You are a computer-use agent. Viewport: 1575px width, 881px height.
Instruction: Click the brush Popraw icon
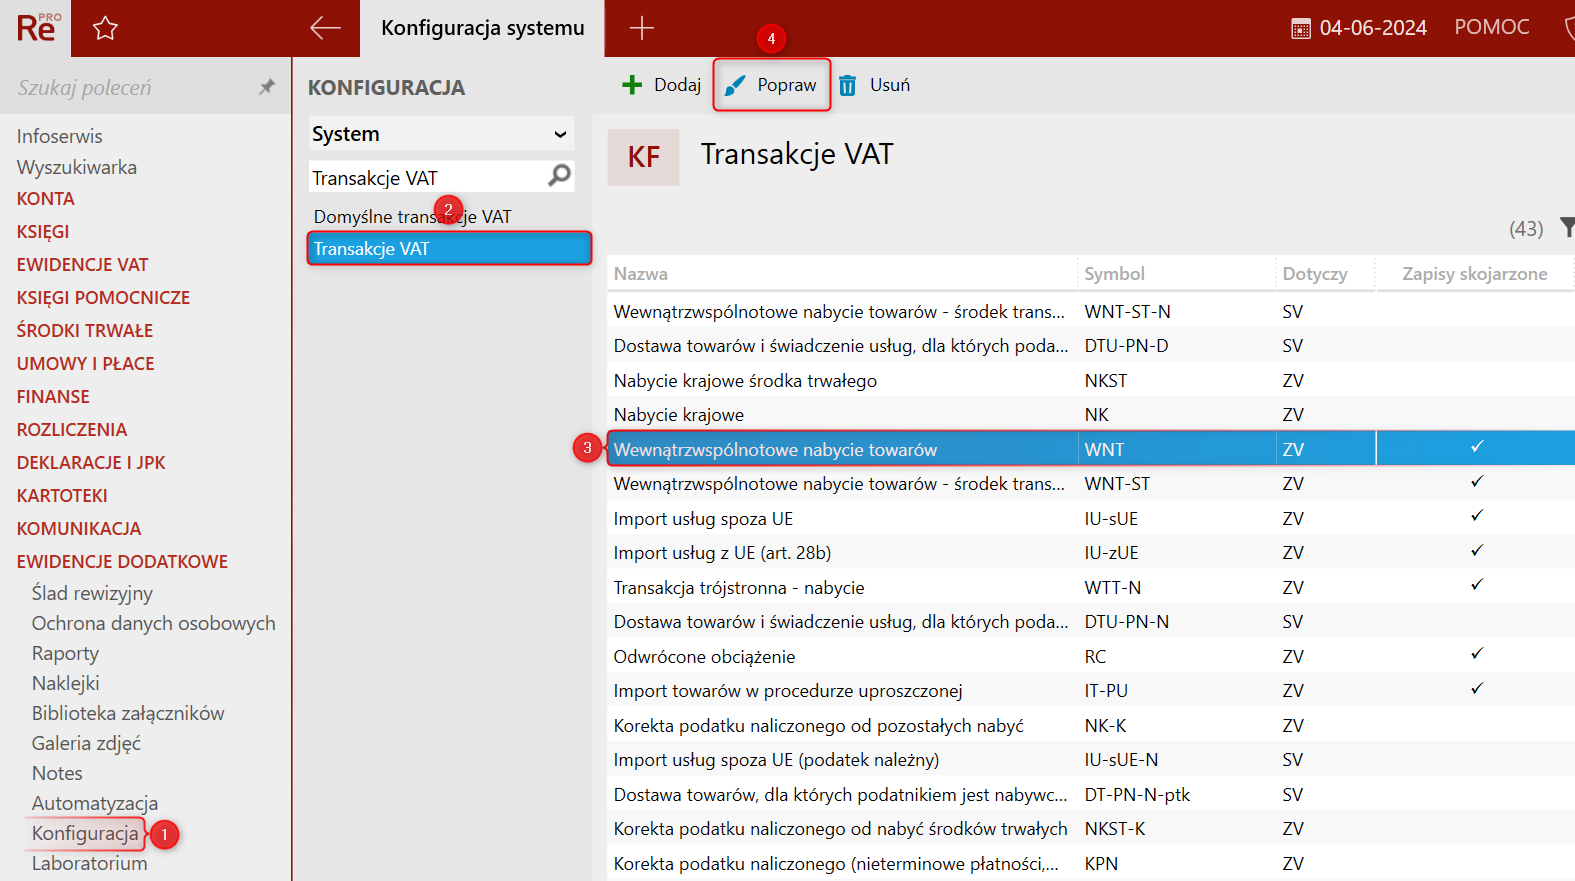pos(735,86)
